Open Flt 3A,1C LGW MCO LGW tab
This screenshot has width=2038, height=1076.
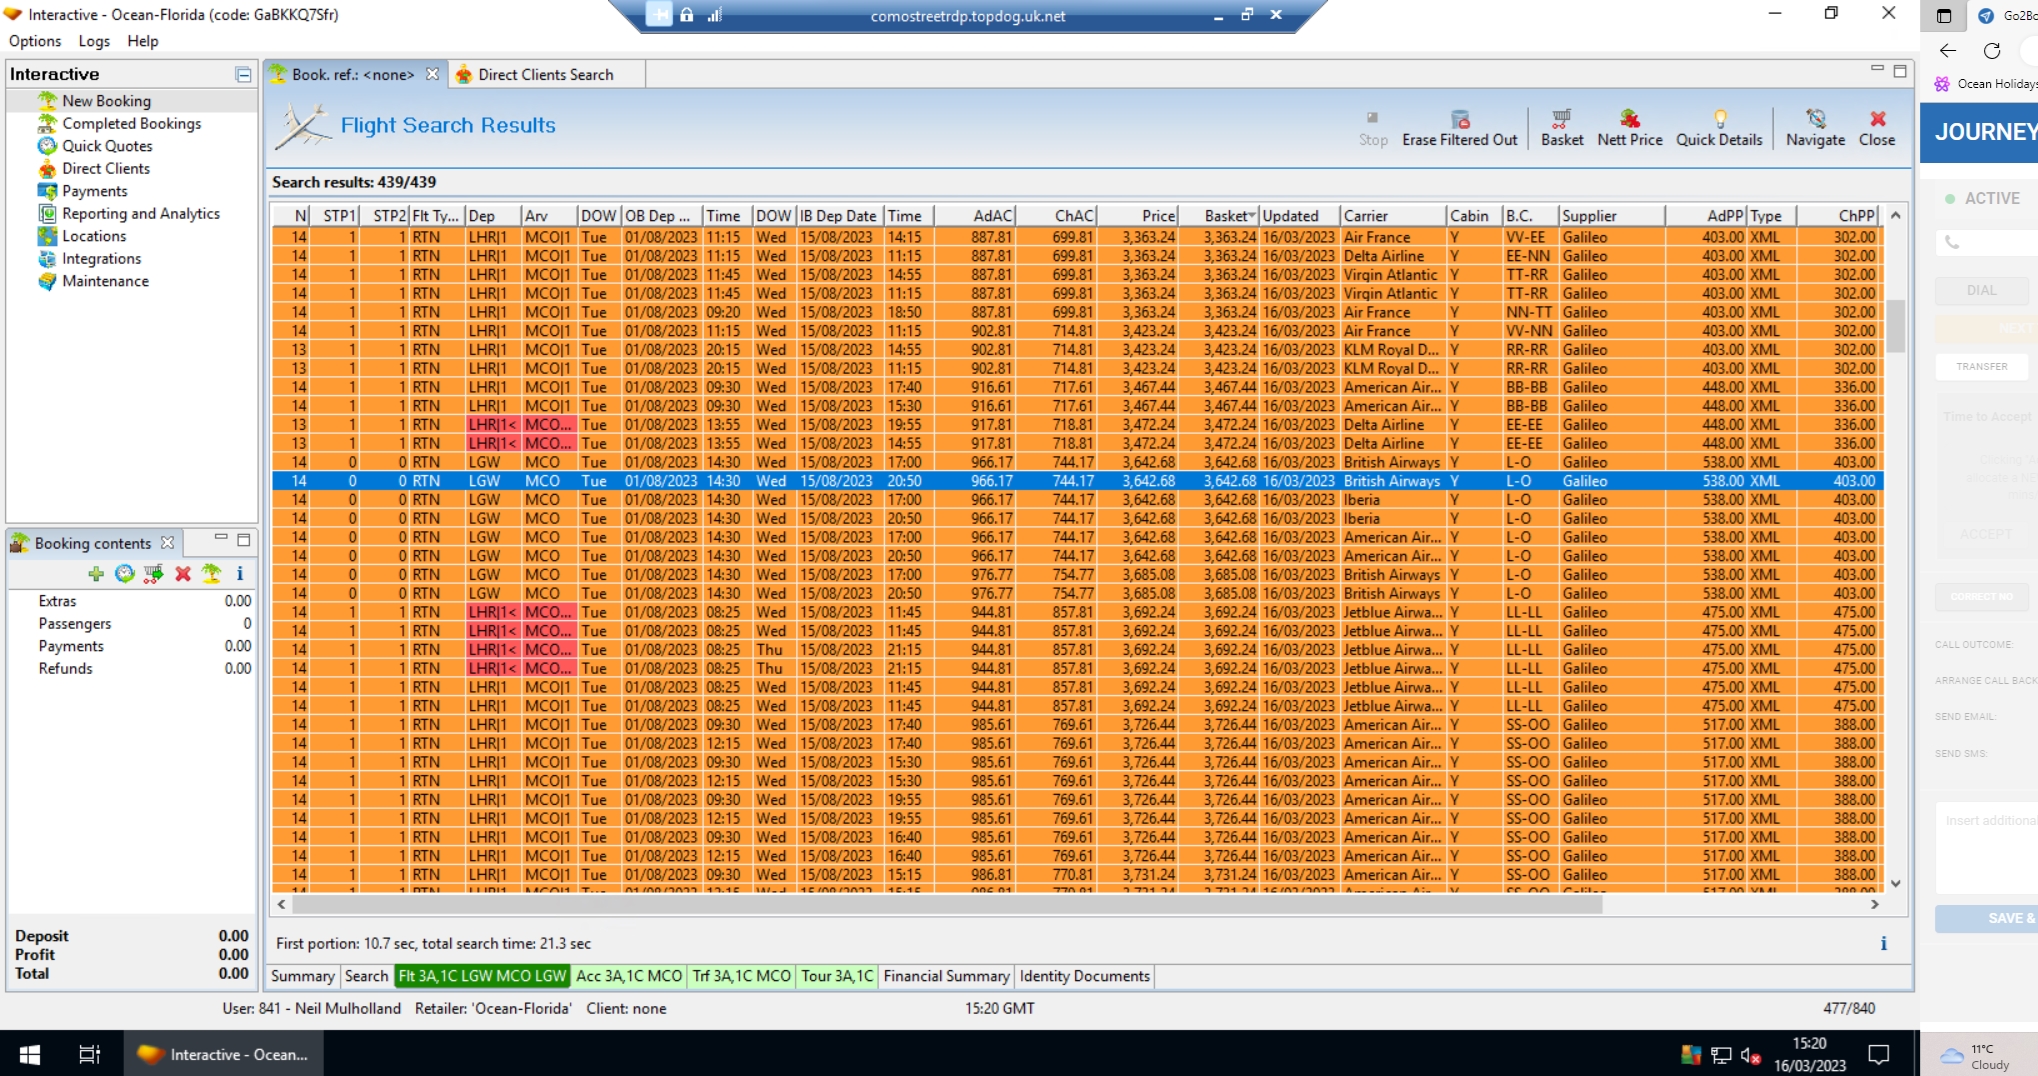482,976
